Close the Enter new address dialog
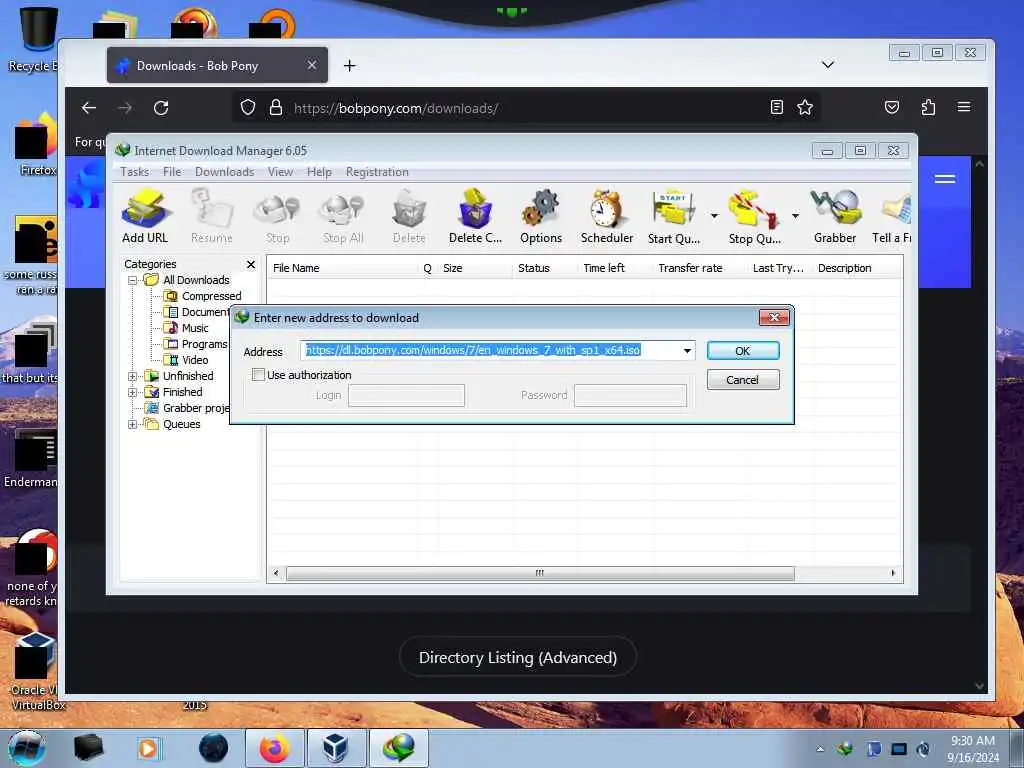 coord(775,317)
